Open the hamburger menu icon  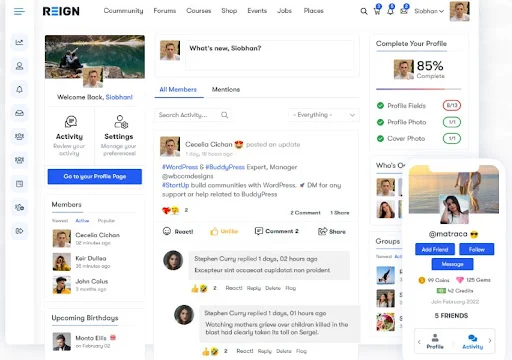(19, 12)
